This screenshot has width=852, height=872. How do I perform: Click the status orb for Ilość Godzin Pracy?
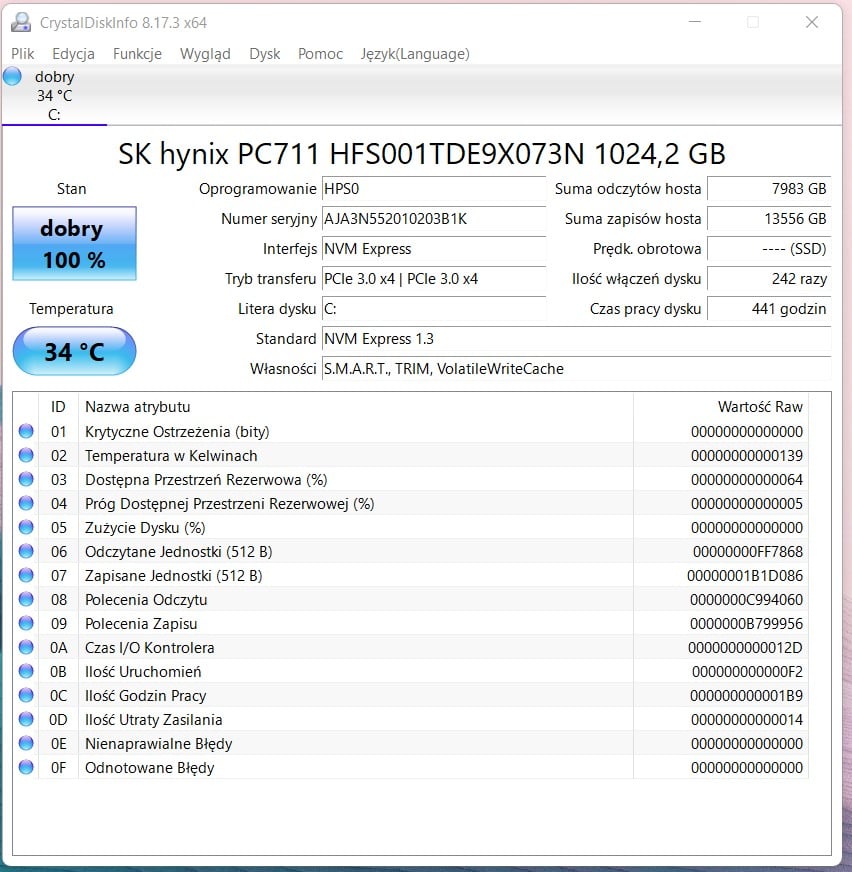pyautogui.click(x=26, y=695)
